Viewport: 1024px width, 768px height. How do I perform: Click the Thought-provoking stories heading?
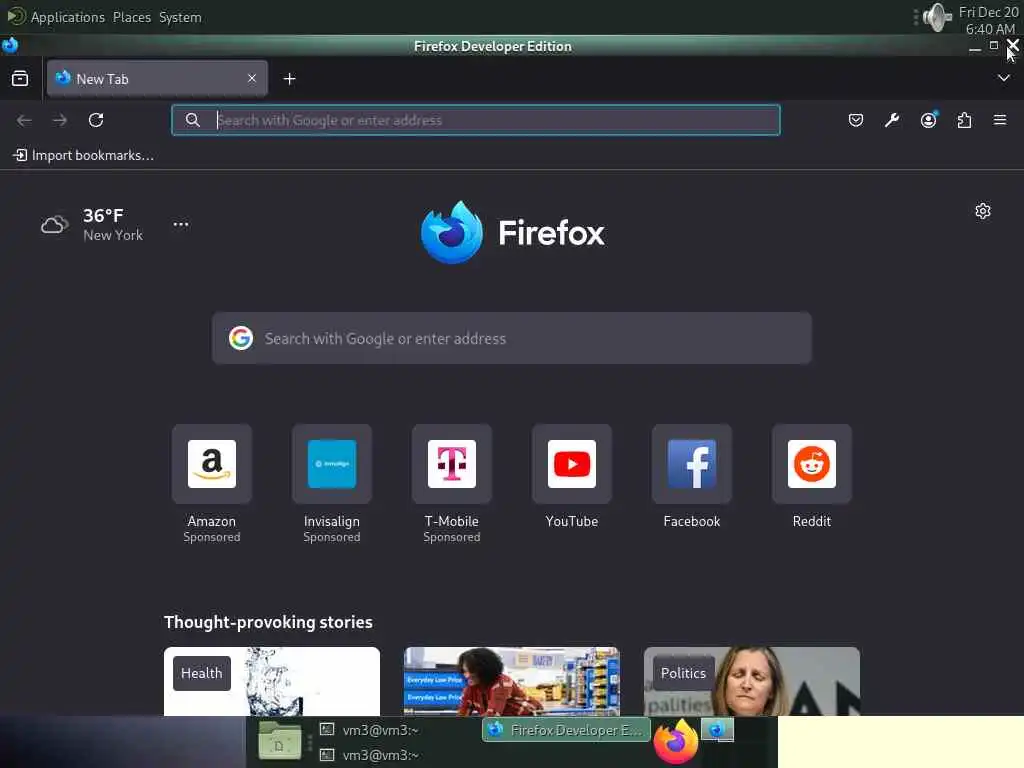coord(268,622)
